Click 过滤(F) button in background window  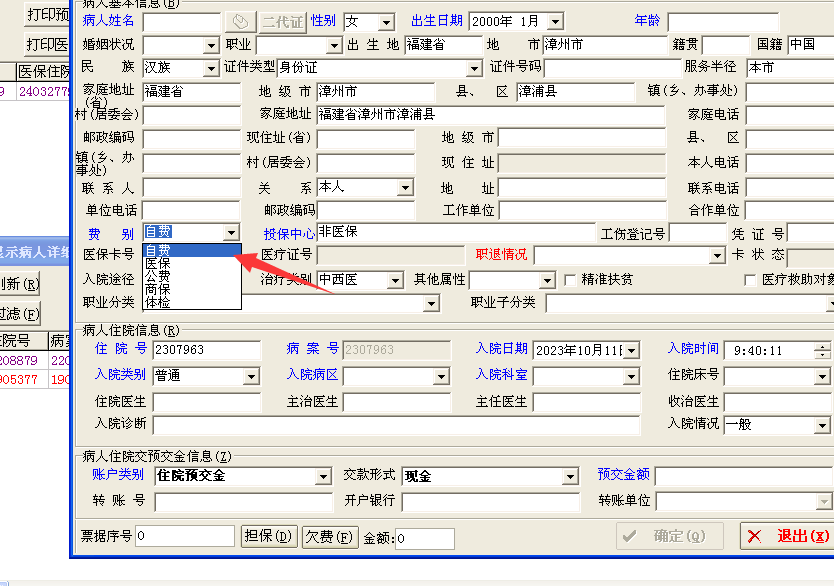(20, 314)
